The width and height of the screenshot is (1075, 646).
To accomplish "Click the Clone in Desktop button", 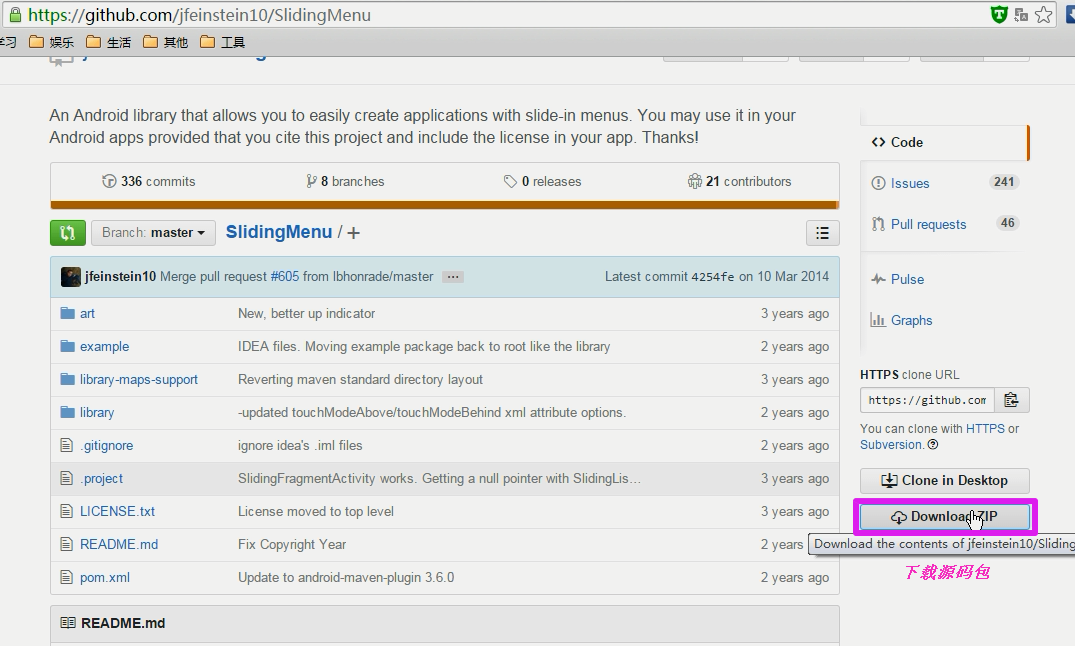I will (x=944, y=480).
